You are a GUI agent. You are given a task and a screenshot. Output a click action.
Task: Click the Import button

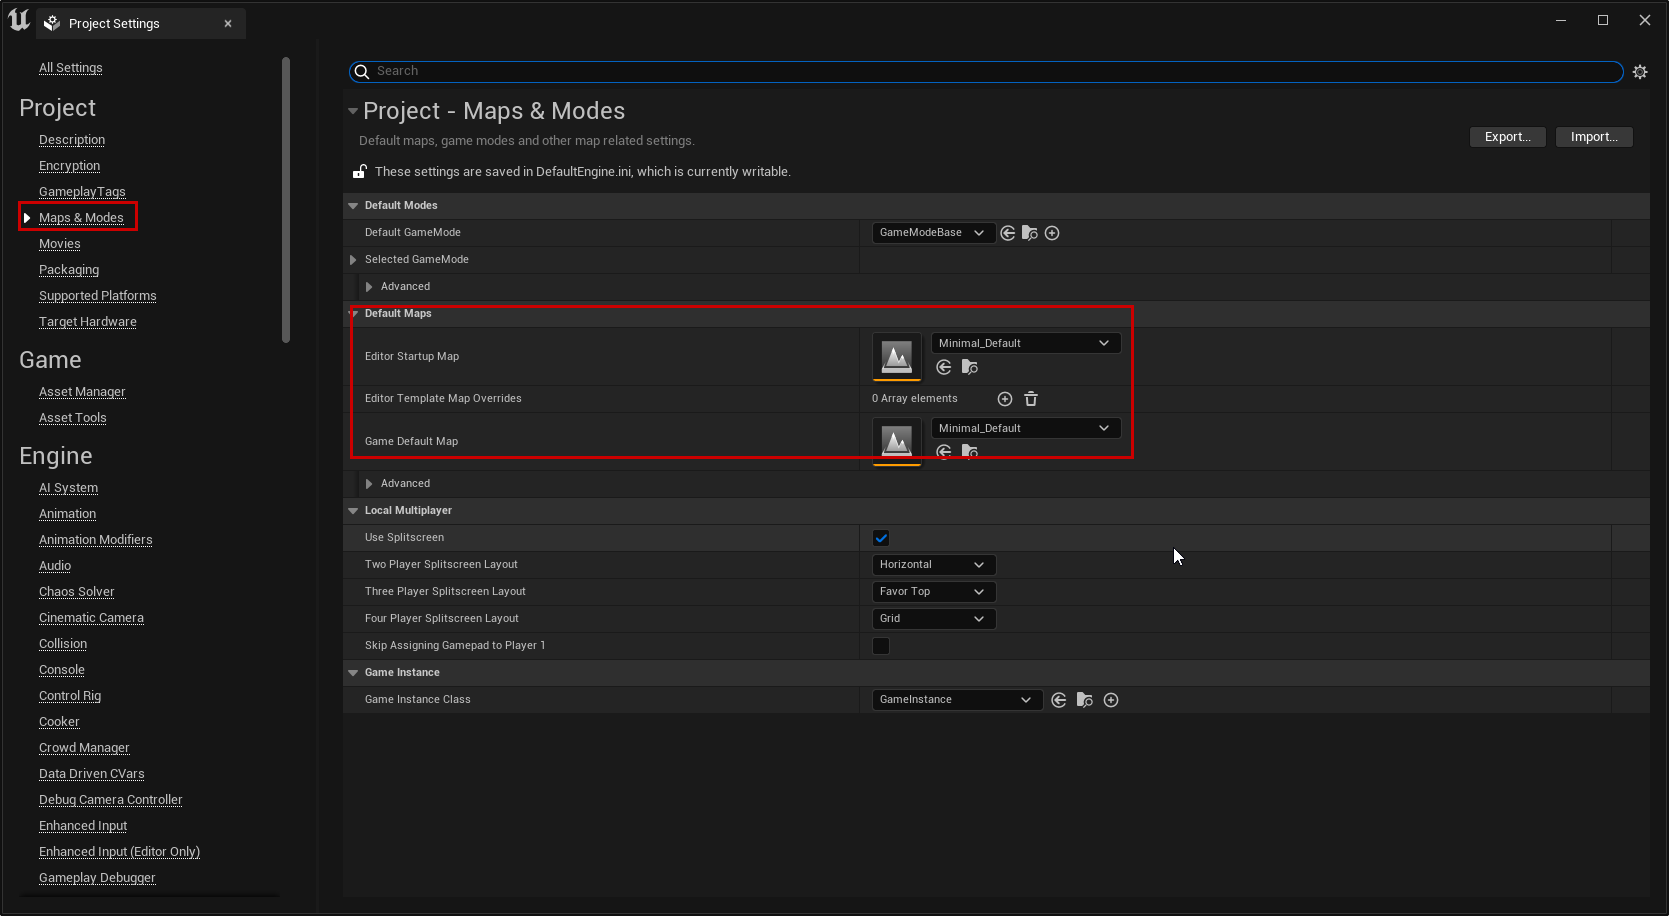[x=1593, y=136]
